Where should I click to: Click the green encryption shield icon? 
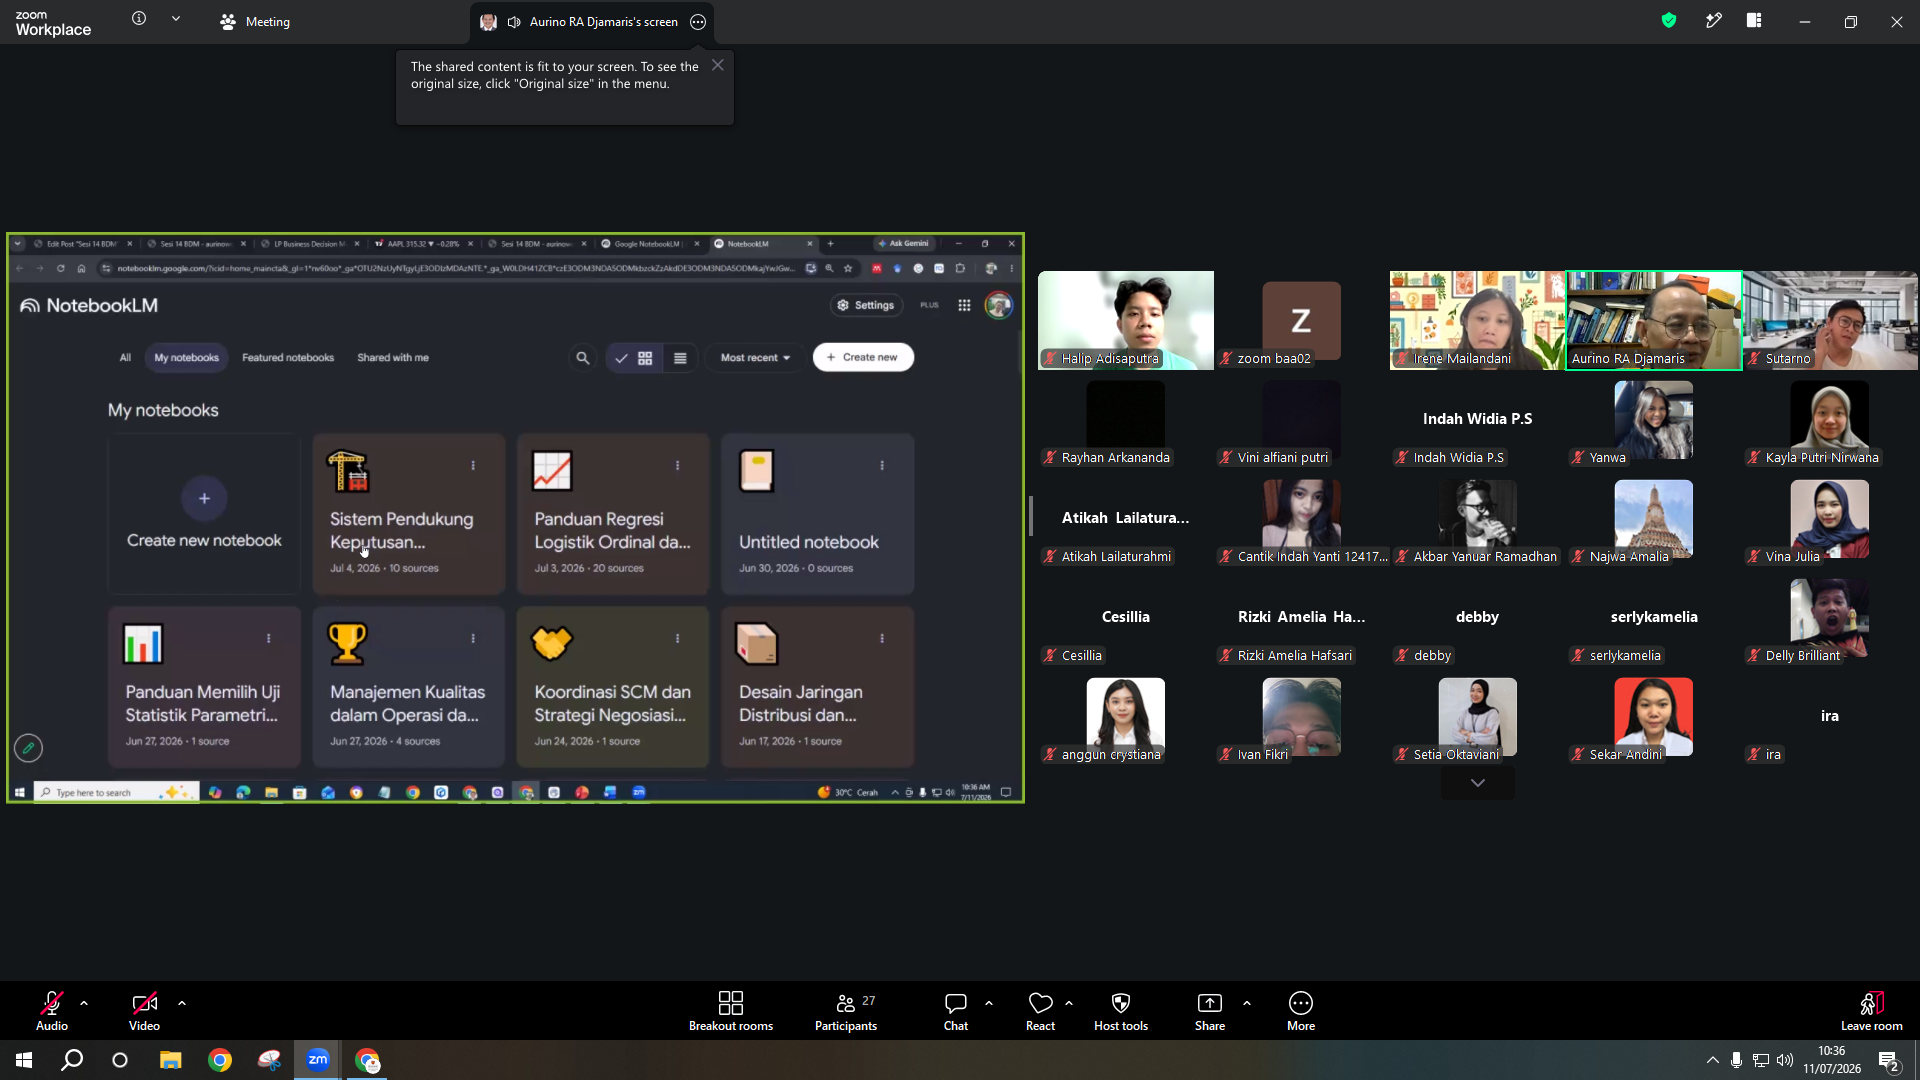click(1669, 21)
